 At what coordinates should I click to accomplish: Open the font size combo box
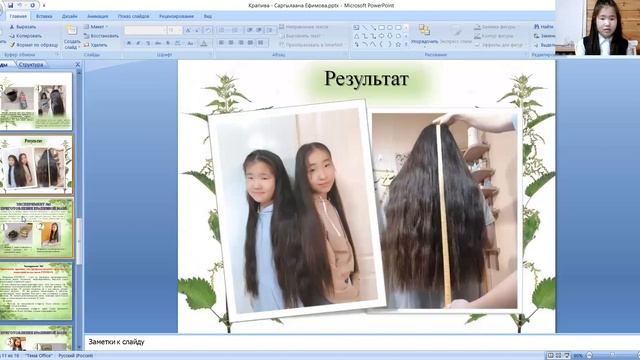[174, 30]
